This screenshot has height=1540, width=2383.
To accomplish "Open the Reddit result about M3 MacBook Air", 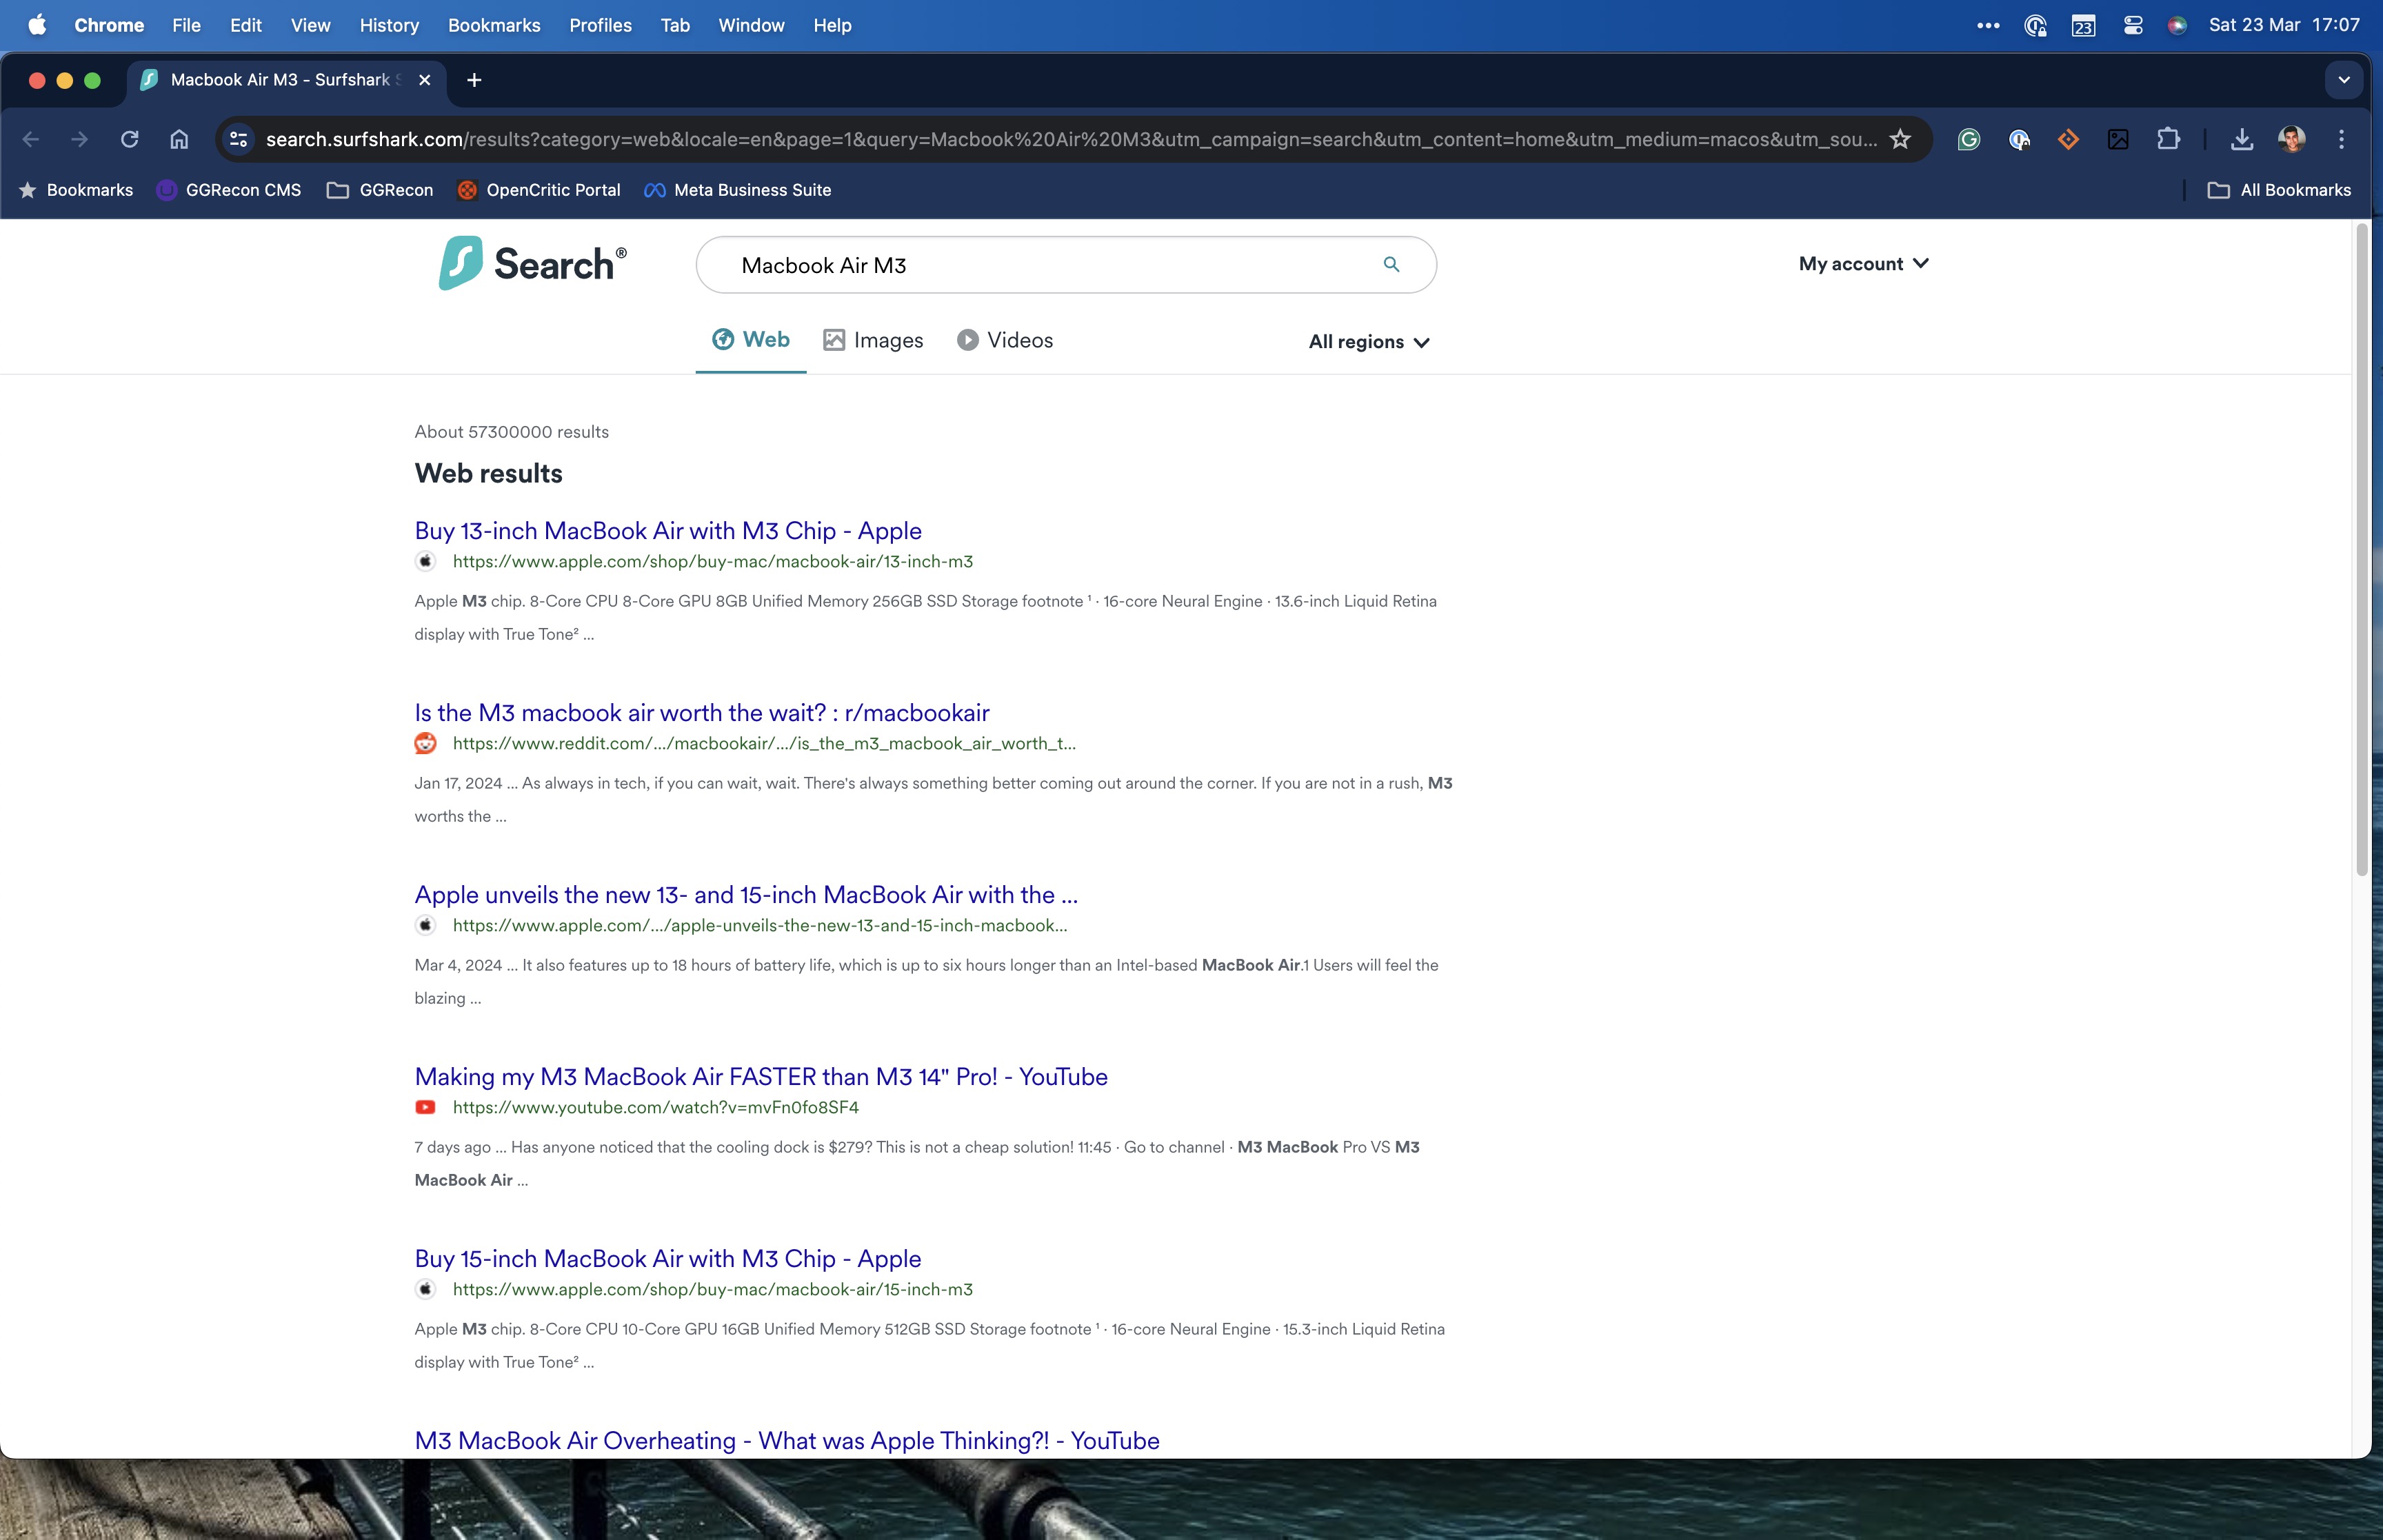I will pyautogui.click(x=700, y=712).
